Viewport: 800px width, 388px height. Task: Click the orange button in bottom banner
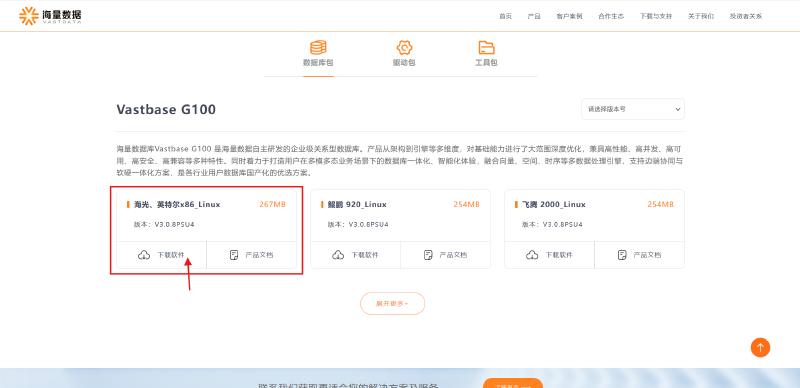point(513,383)
